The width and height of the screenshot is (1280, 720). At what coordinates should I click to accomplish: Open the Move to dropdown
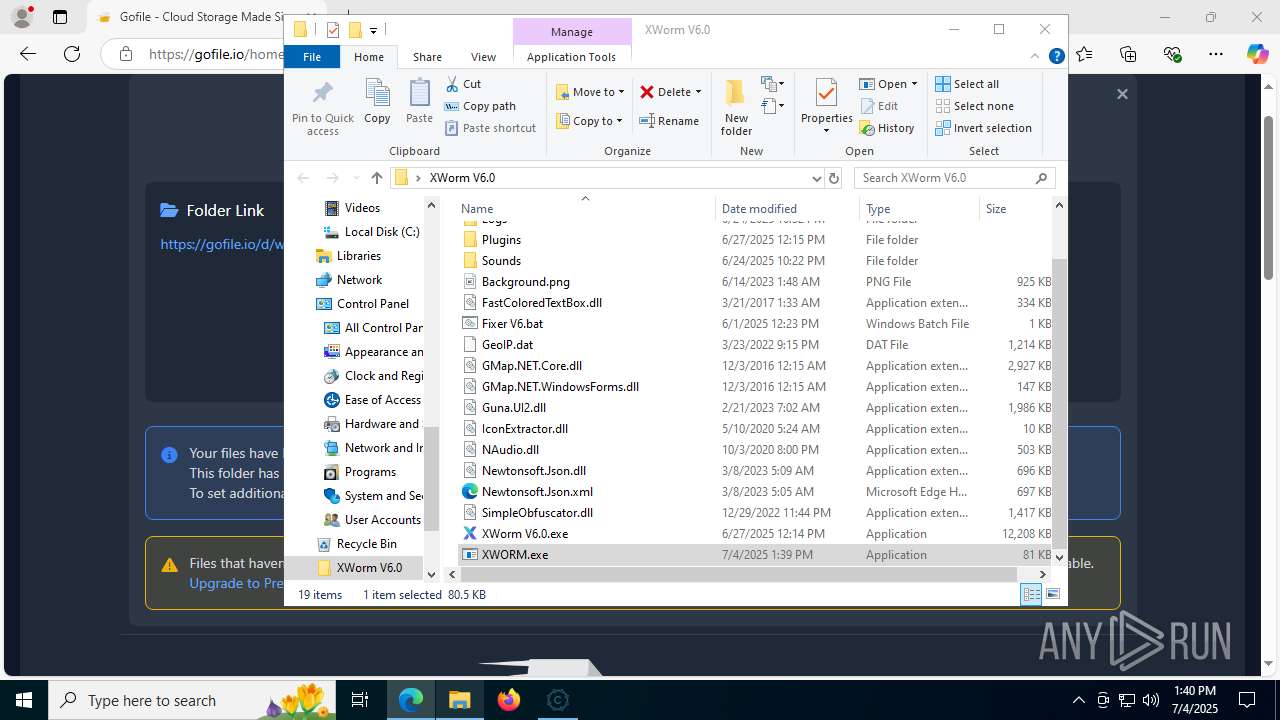[590, 92]
